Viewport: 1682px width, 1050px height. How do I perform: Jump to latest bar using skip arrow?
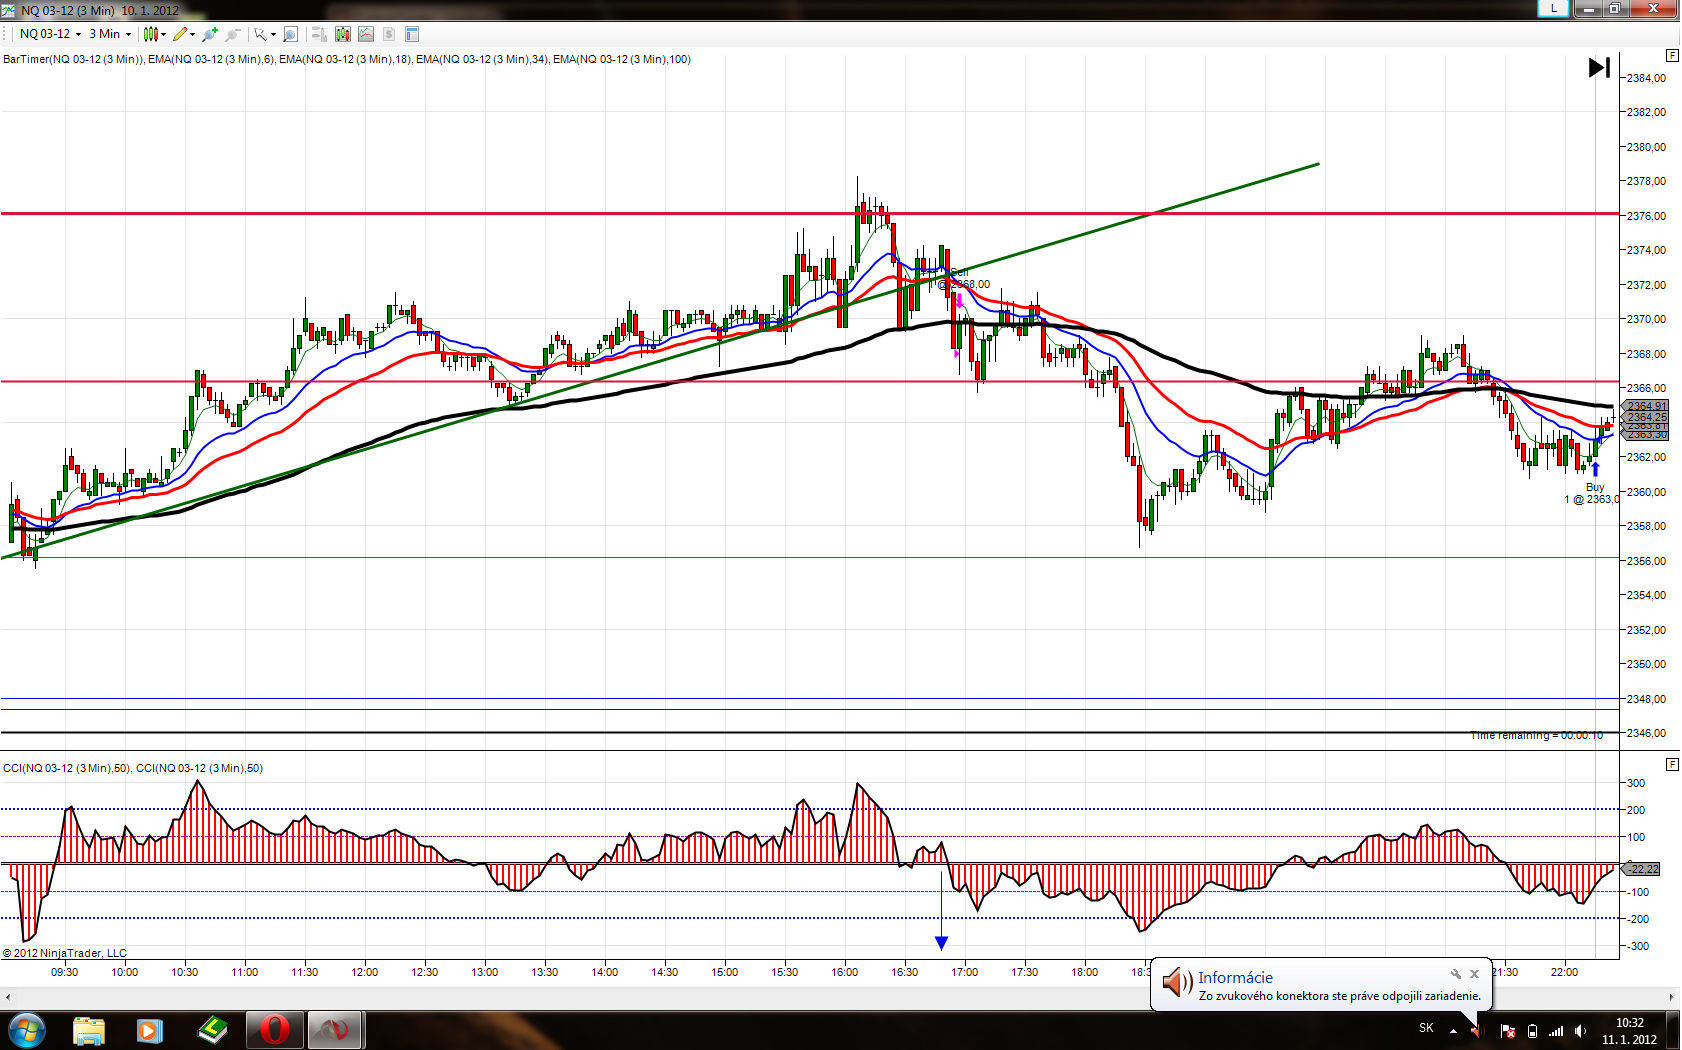point(1599,68)
